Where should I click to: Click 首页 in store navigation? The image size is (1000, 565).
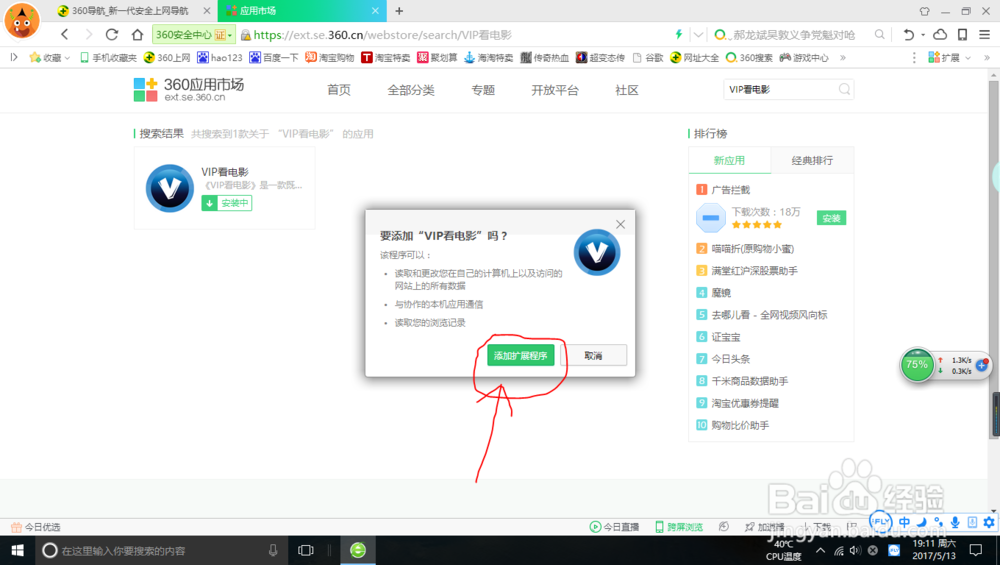pos(339,90)
